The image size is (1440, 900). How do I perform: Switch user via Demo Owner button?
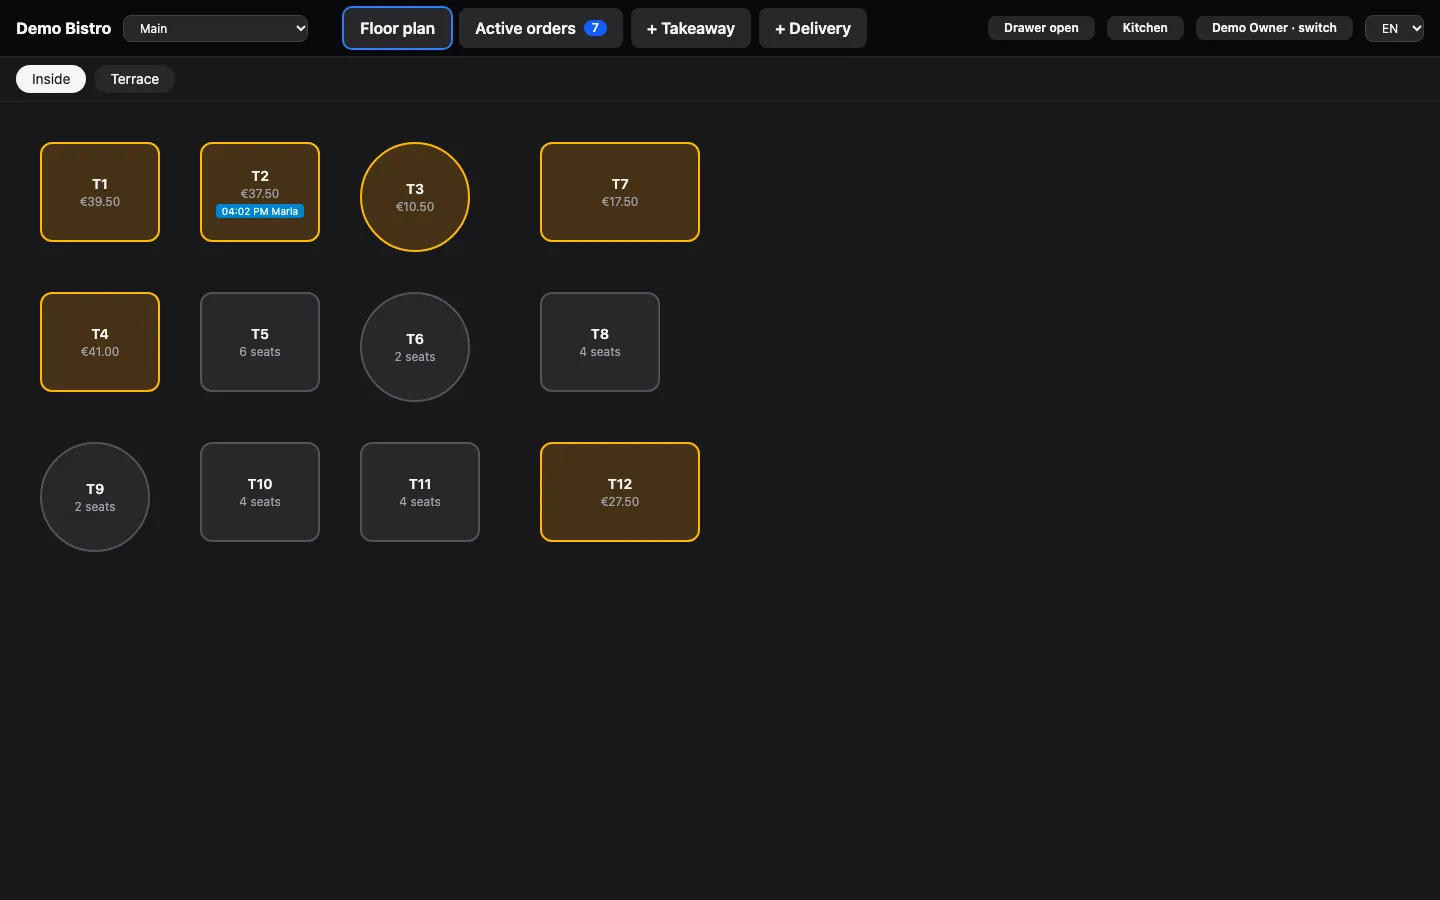(1274, 28)
